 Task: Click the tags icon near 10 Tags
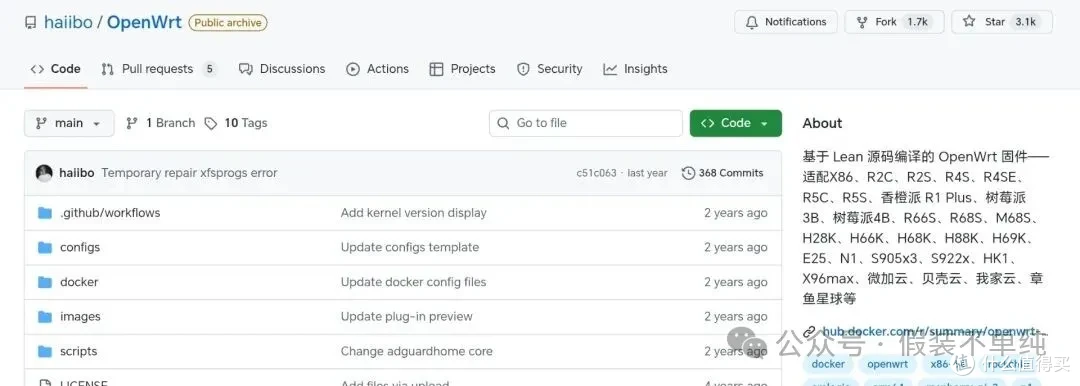coord(211,123)
